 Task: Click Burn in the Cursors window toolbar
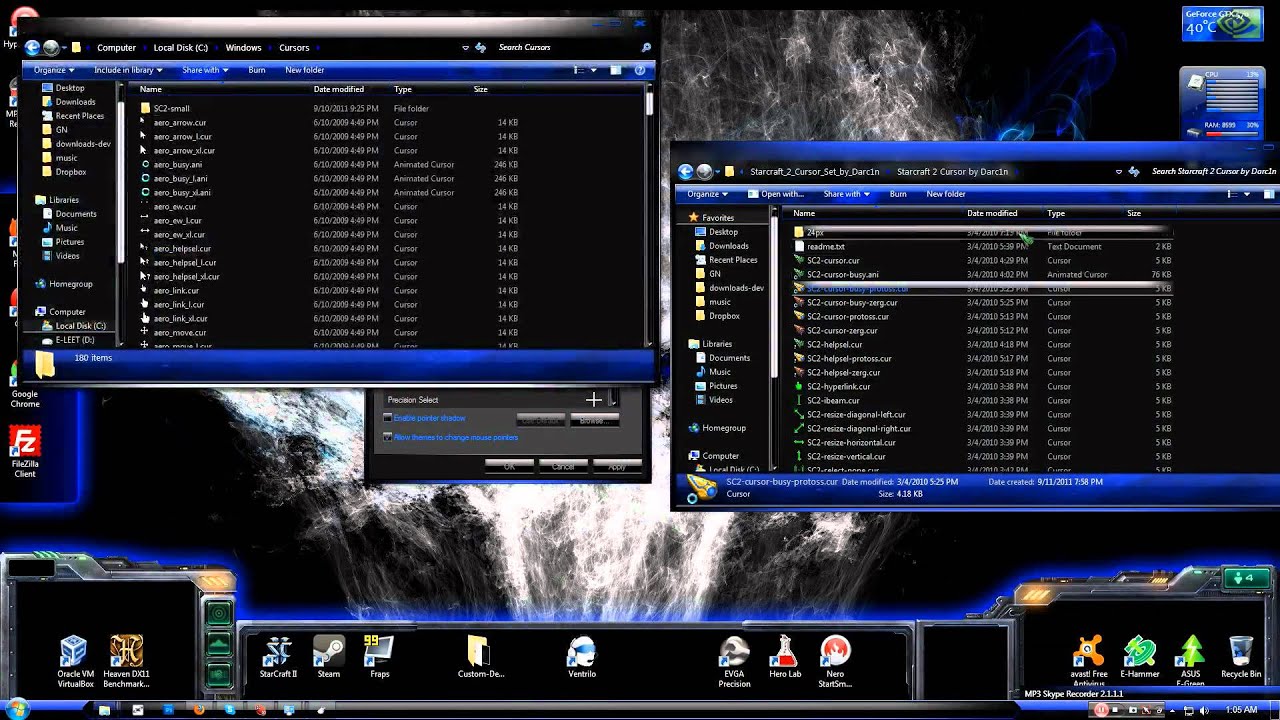[x=257, y=70]
